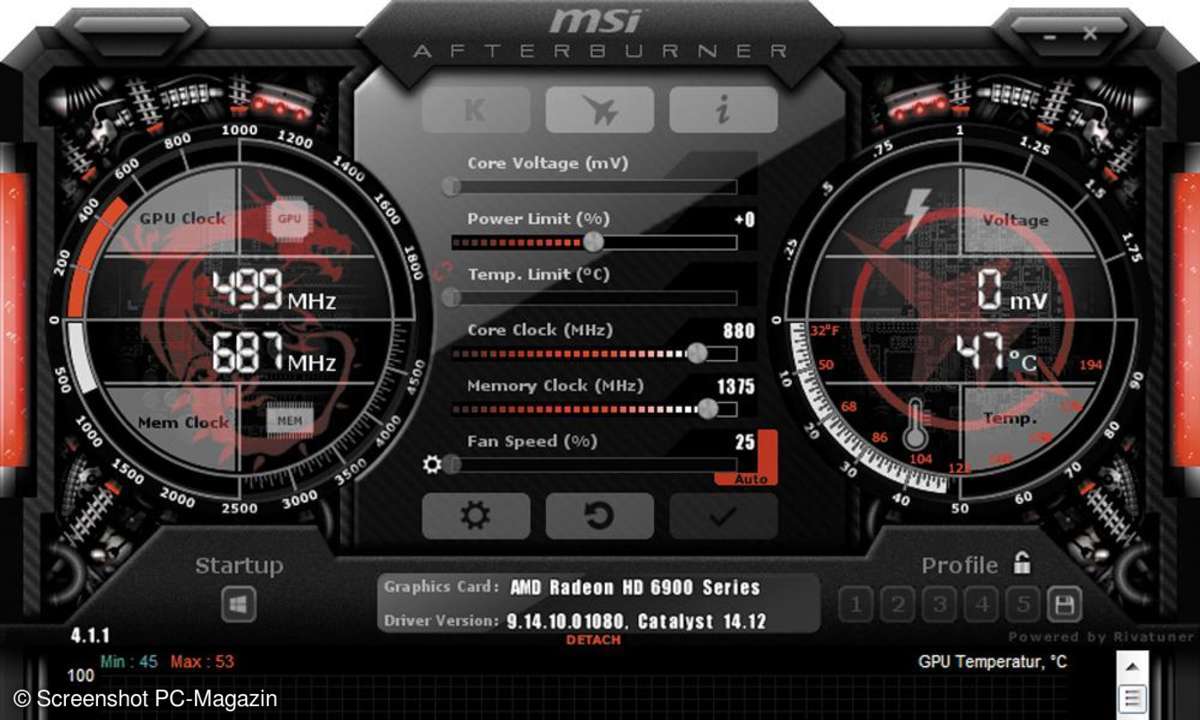
Task: Click the Memory Clock slider handle
Action: click(708, 408)
